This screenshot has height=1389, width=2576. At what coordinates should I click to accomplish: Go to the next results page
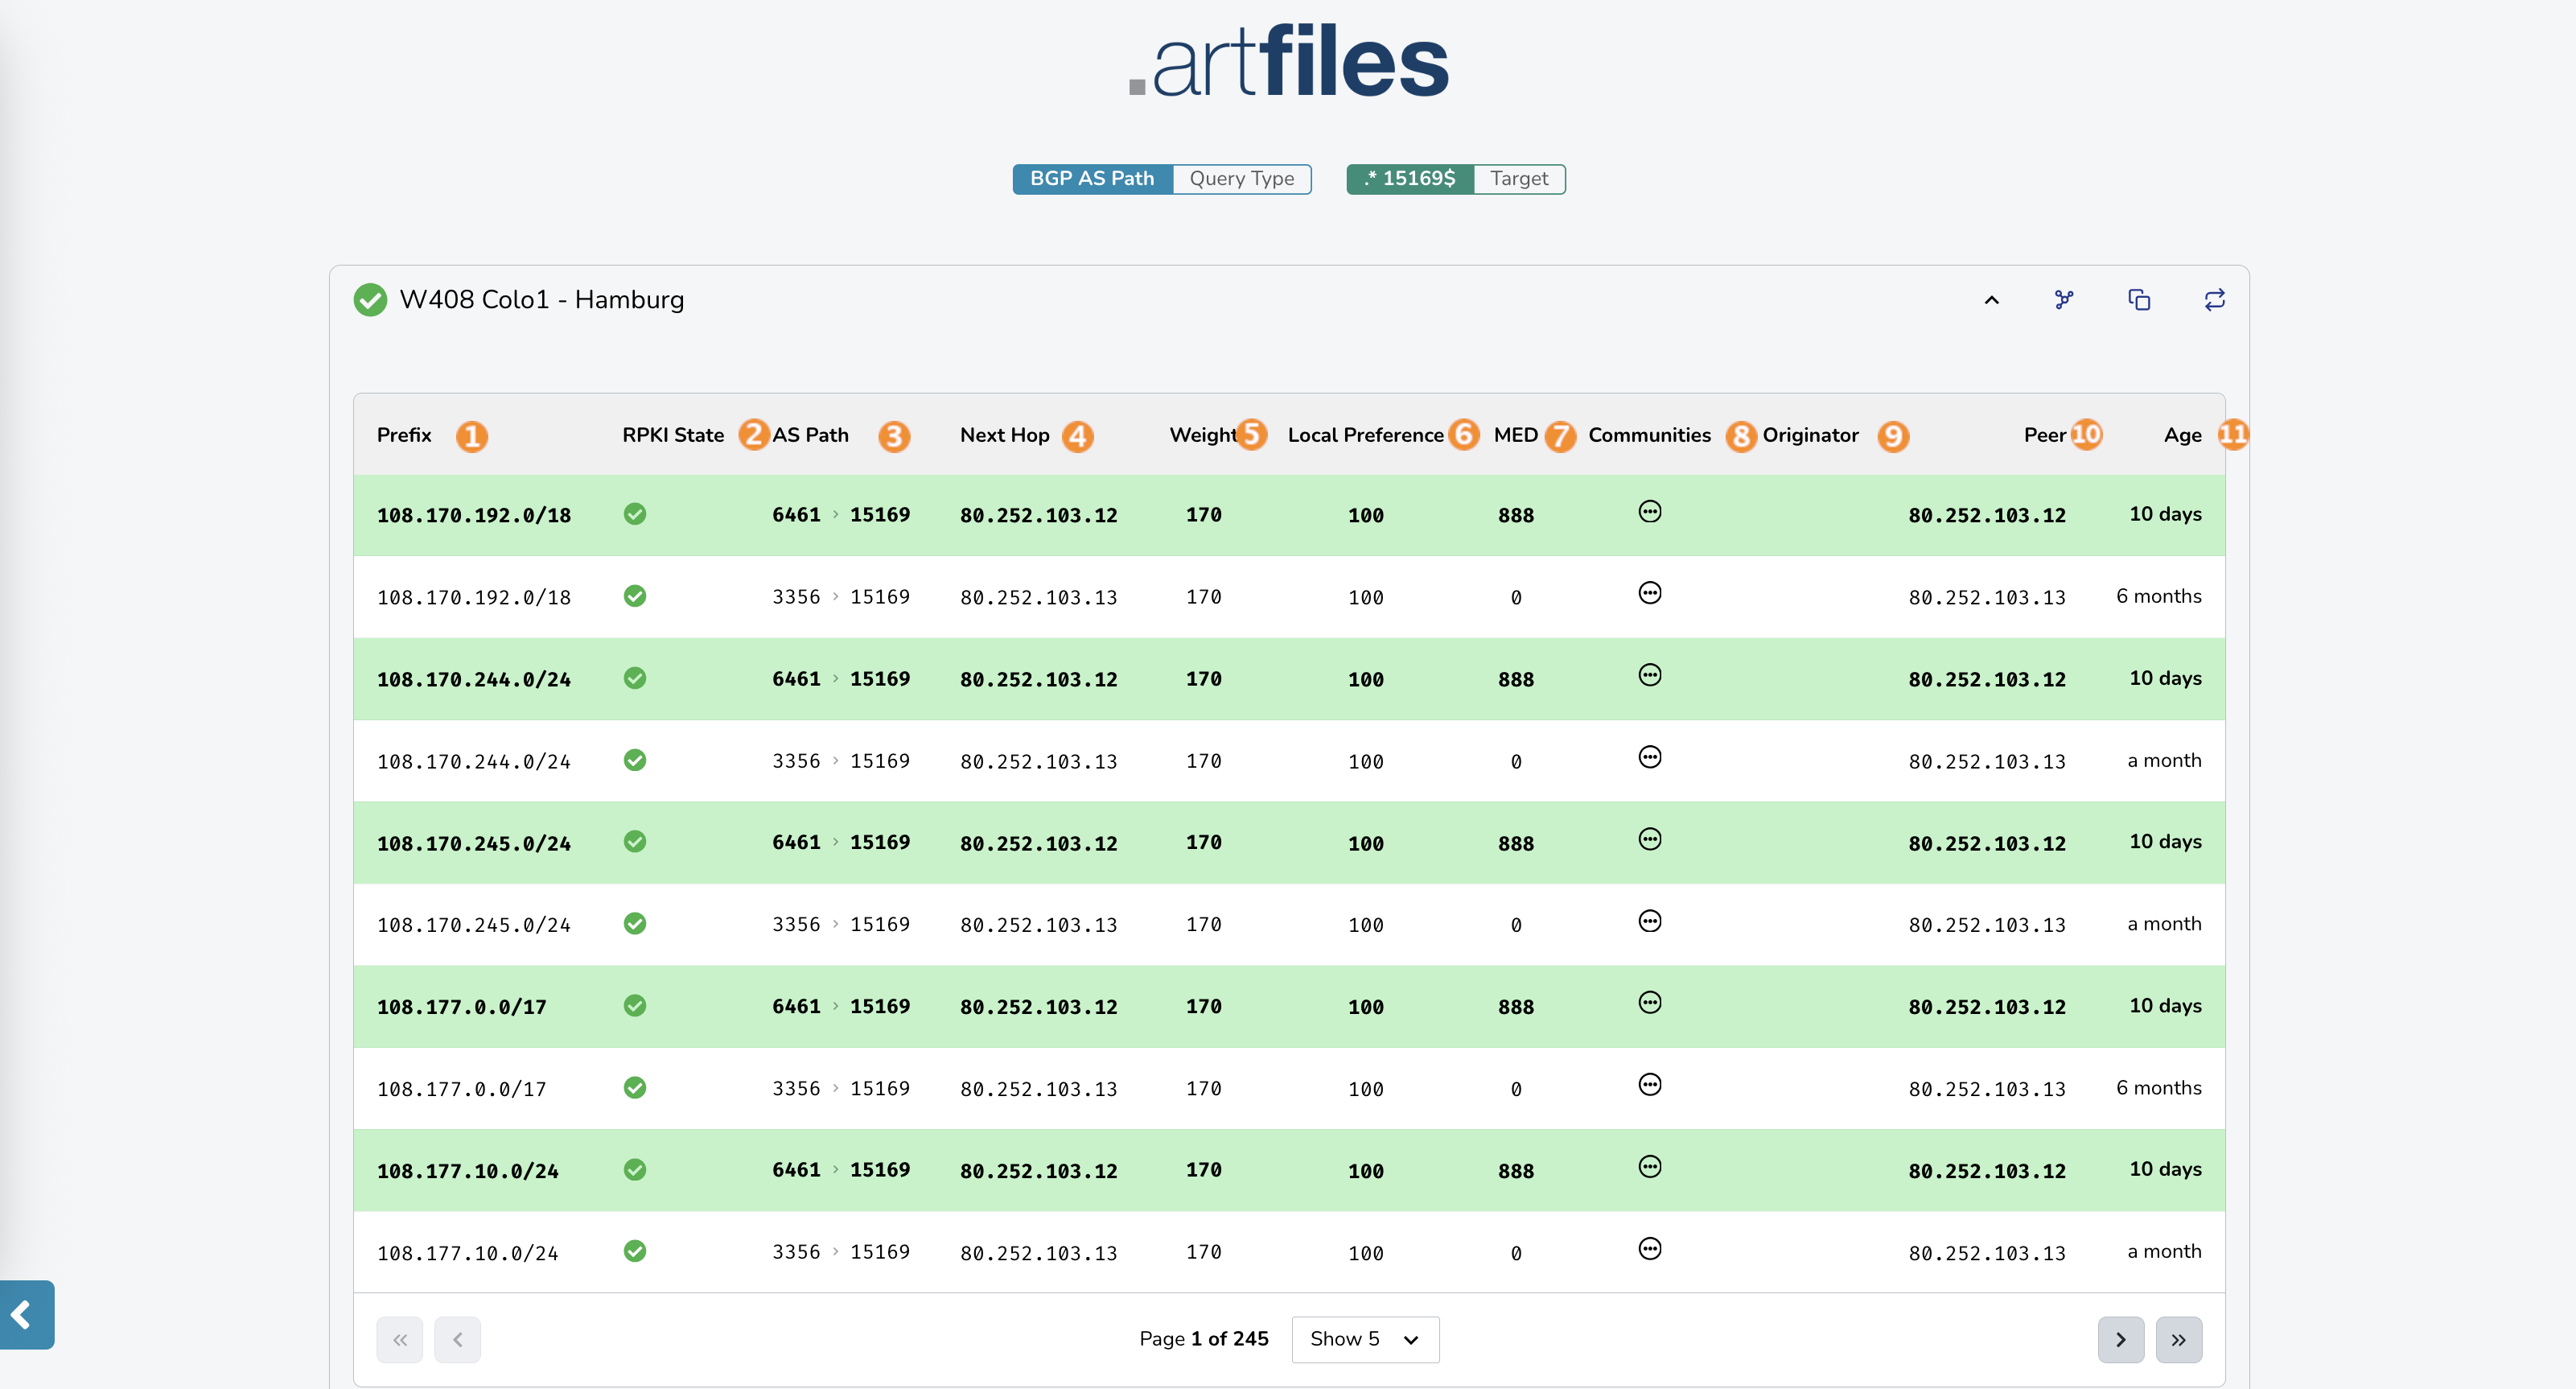tap(2120, 1339)
